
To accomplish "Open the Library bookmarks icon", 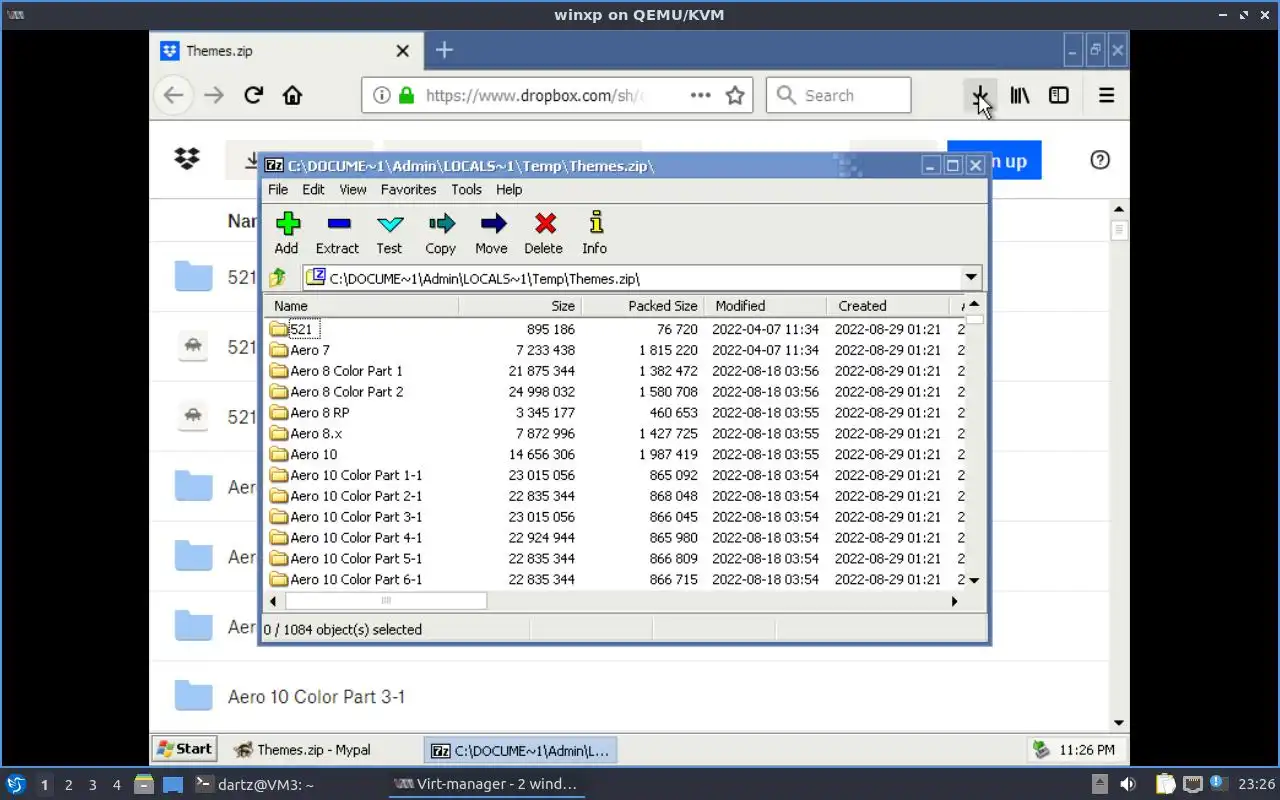I will 1020,95.
